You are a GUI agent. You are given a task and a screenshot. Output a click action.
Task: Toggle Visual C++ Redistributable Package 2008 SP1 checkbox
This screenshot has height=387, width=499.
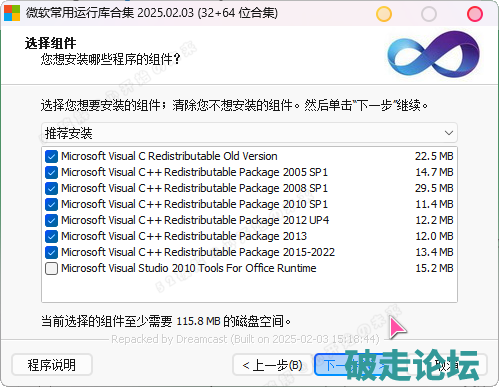[x=51, y=188]
